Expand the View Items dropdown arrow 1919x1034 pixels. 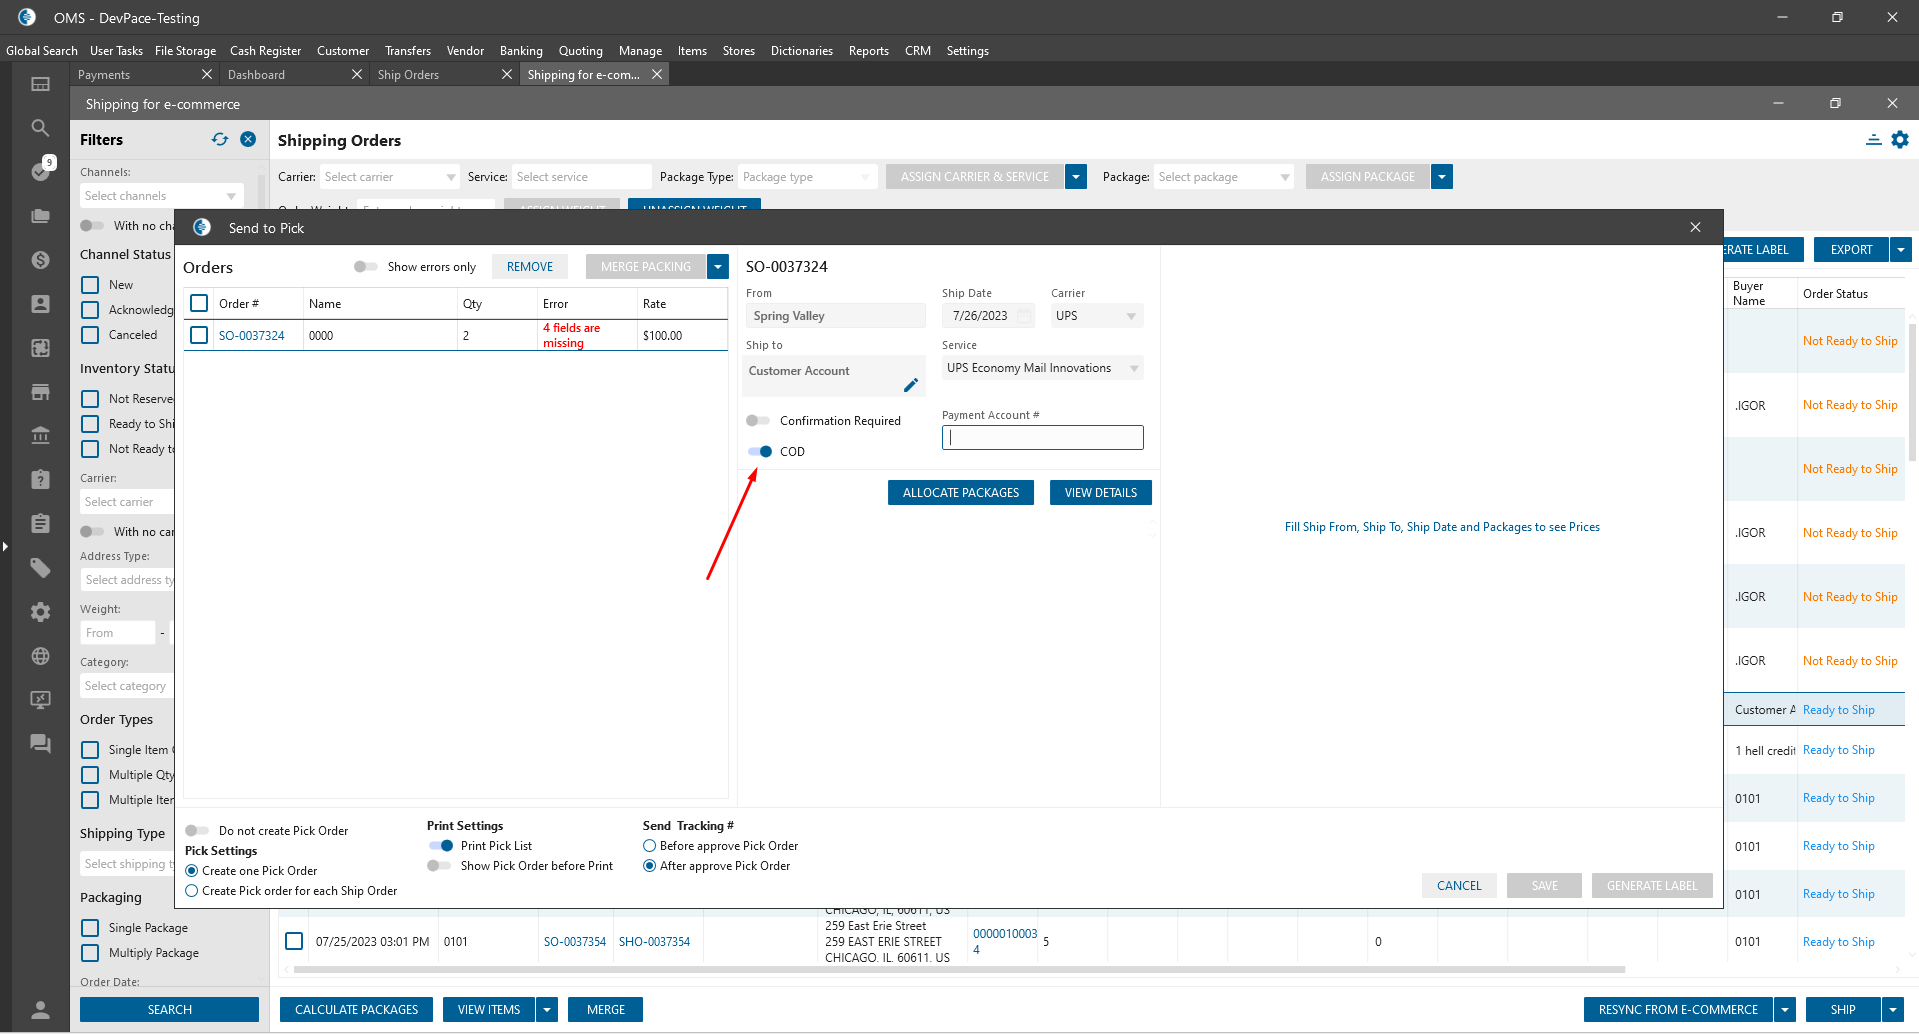pos(547,1010)
